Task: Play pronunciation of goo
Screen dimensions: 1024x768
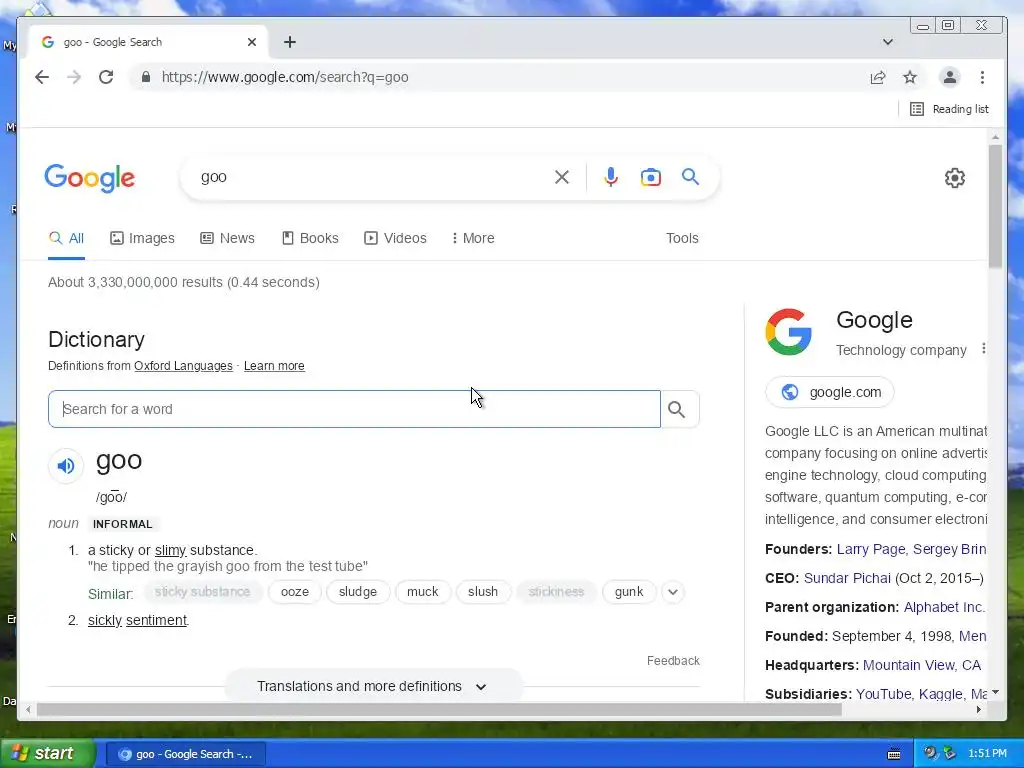Action: tap(66, 466)
